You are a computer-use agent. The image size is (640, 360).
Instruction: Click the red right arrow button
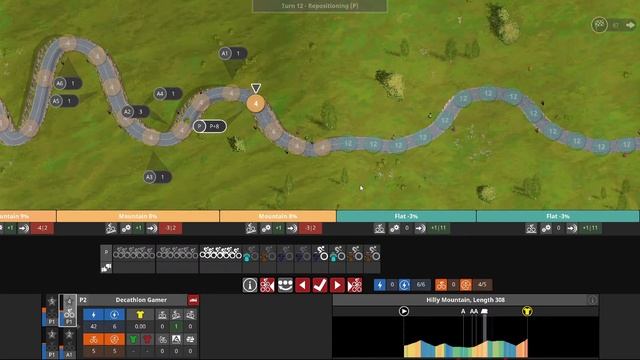point(337,285)
